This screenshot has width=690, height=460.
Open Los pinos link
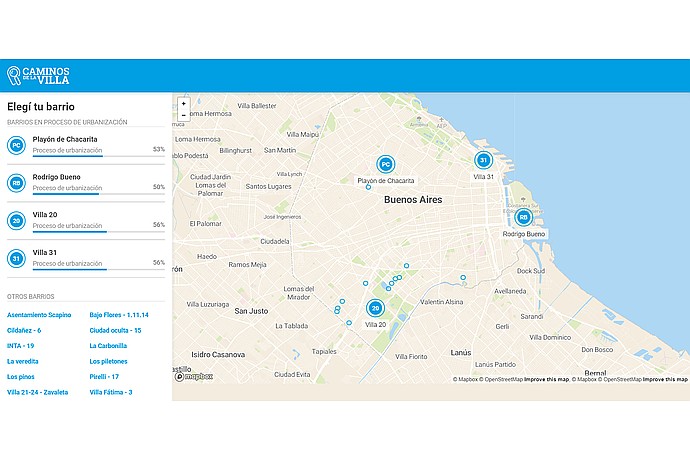click(21, 377)
